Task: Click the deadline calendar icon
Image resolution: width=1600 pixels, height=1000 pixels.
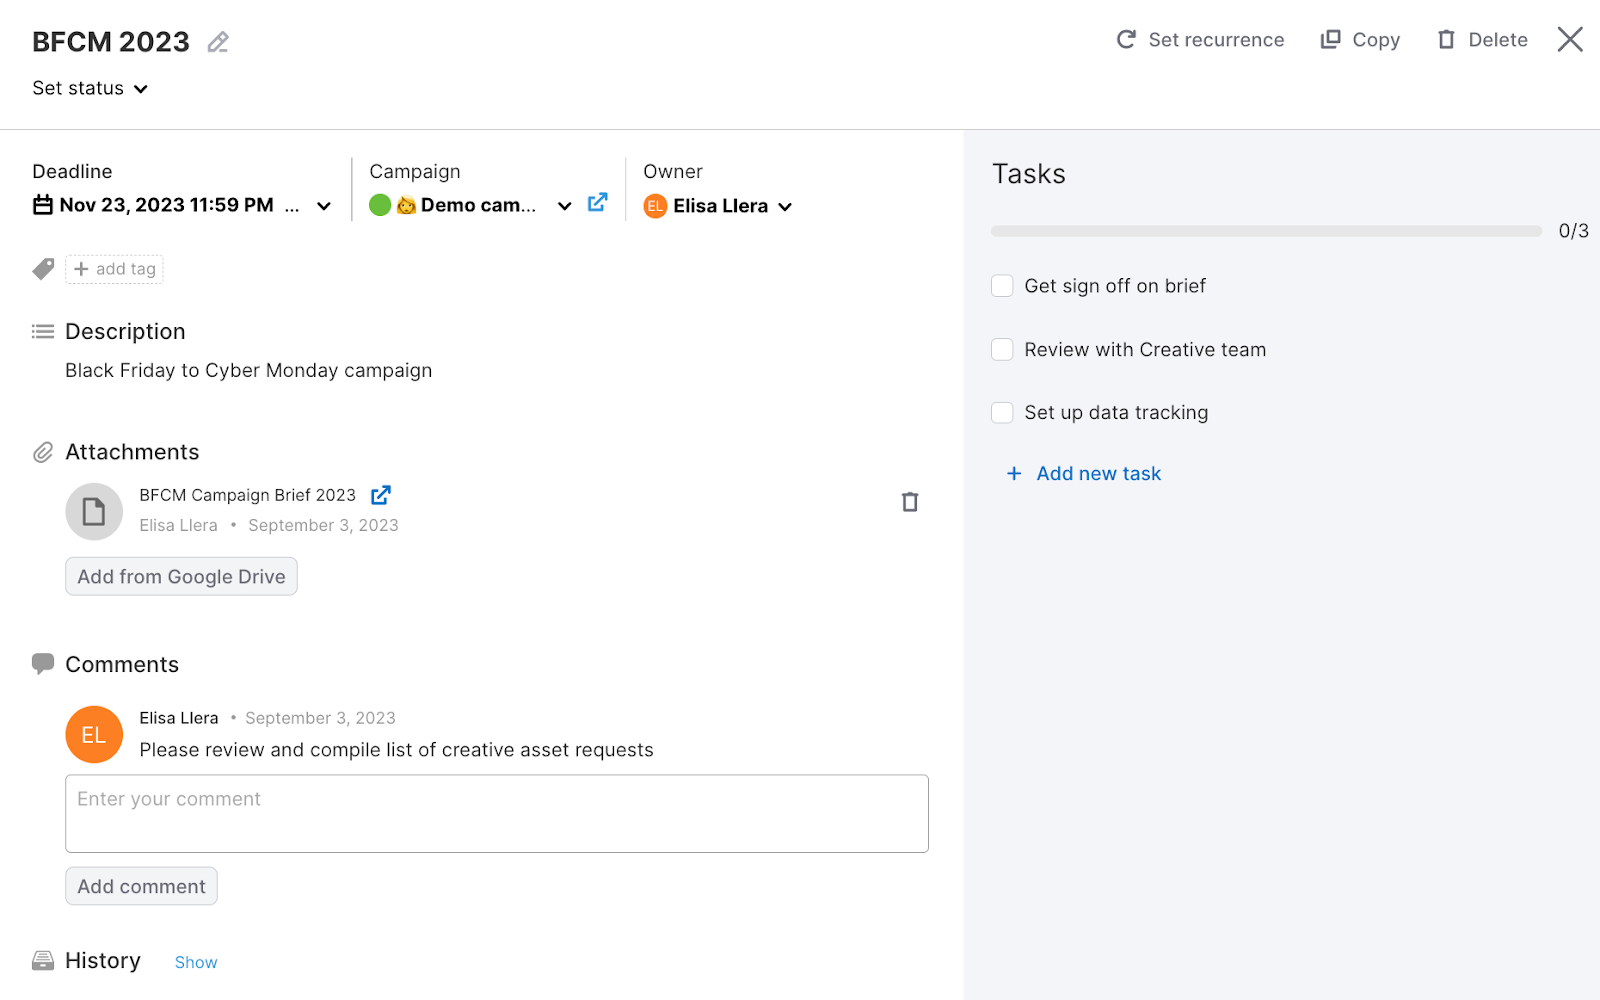Action: coord(43,205)
